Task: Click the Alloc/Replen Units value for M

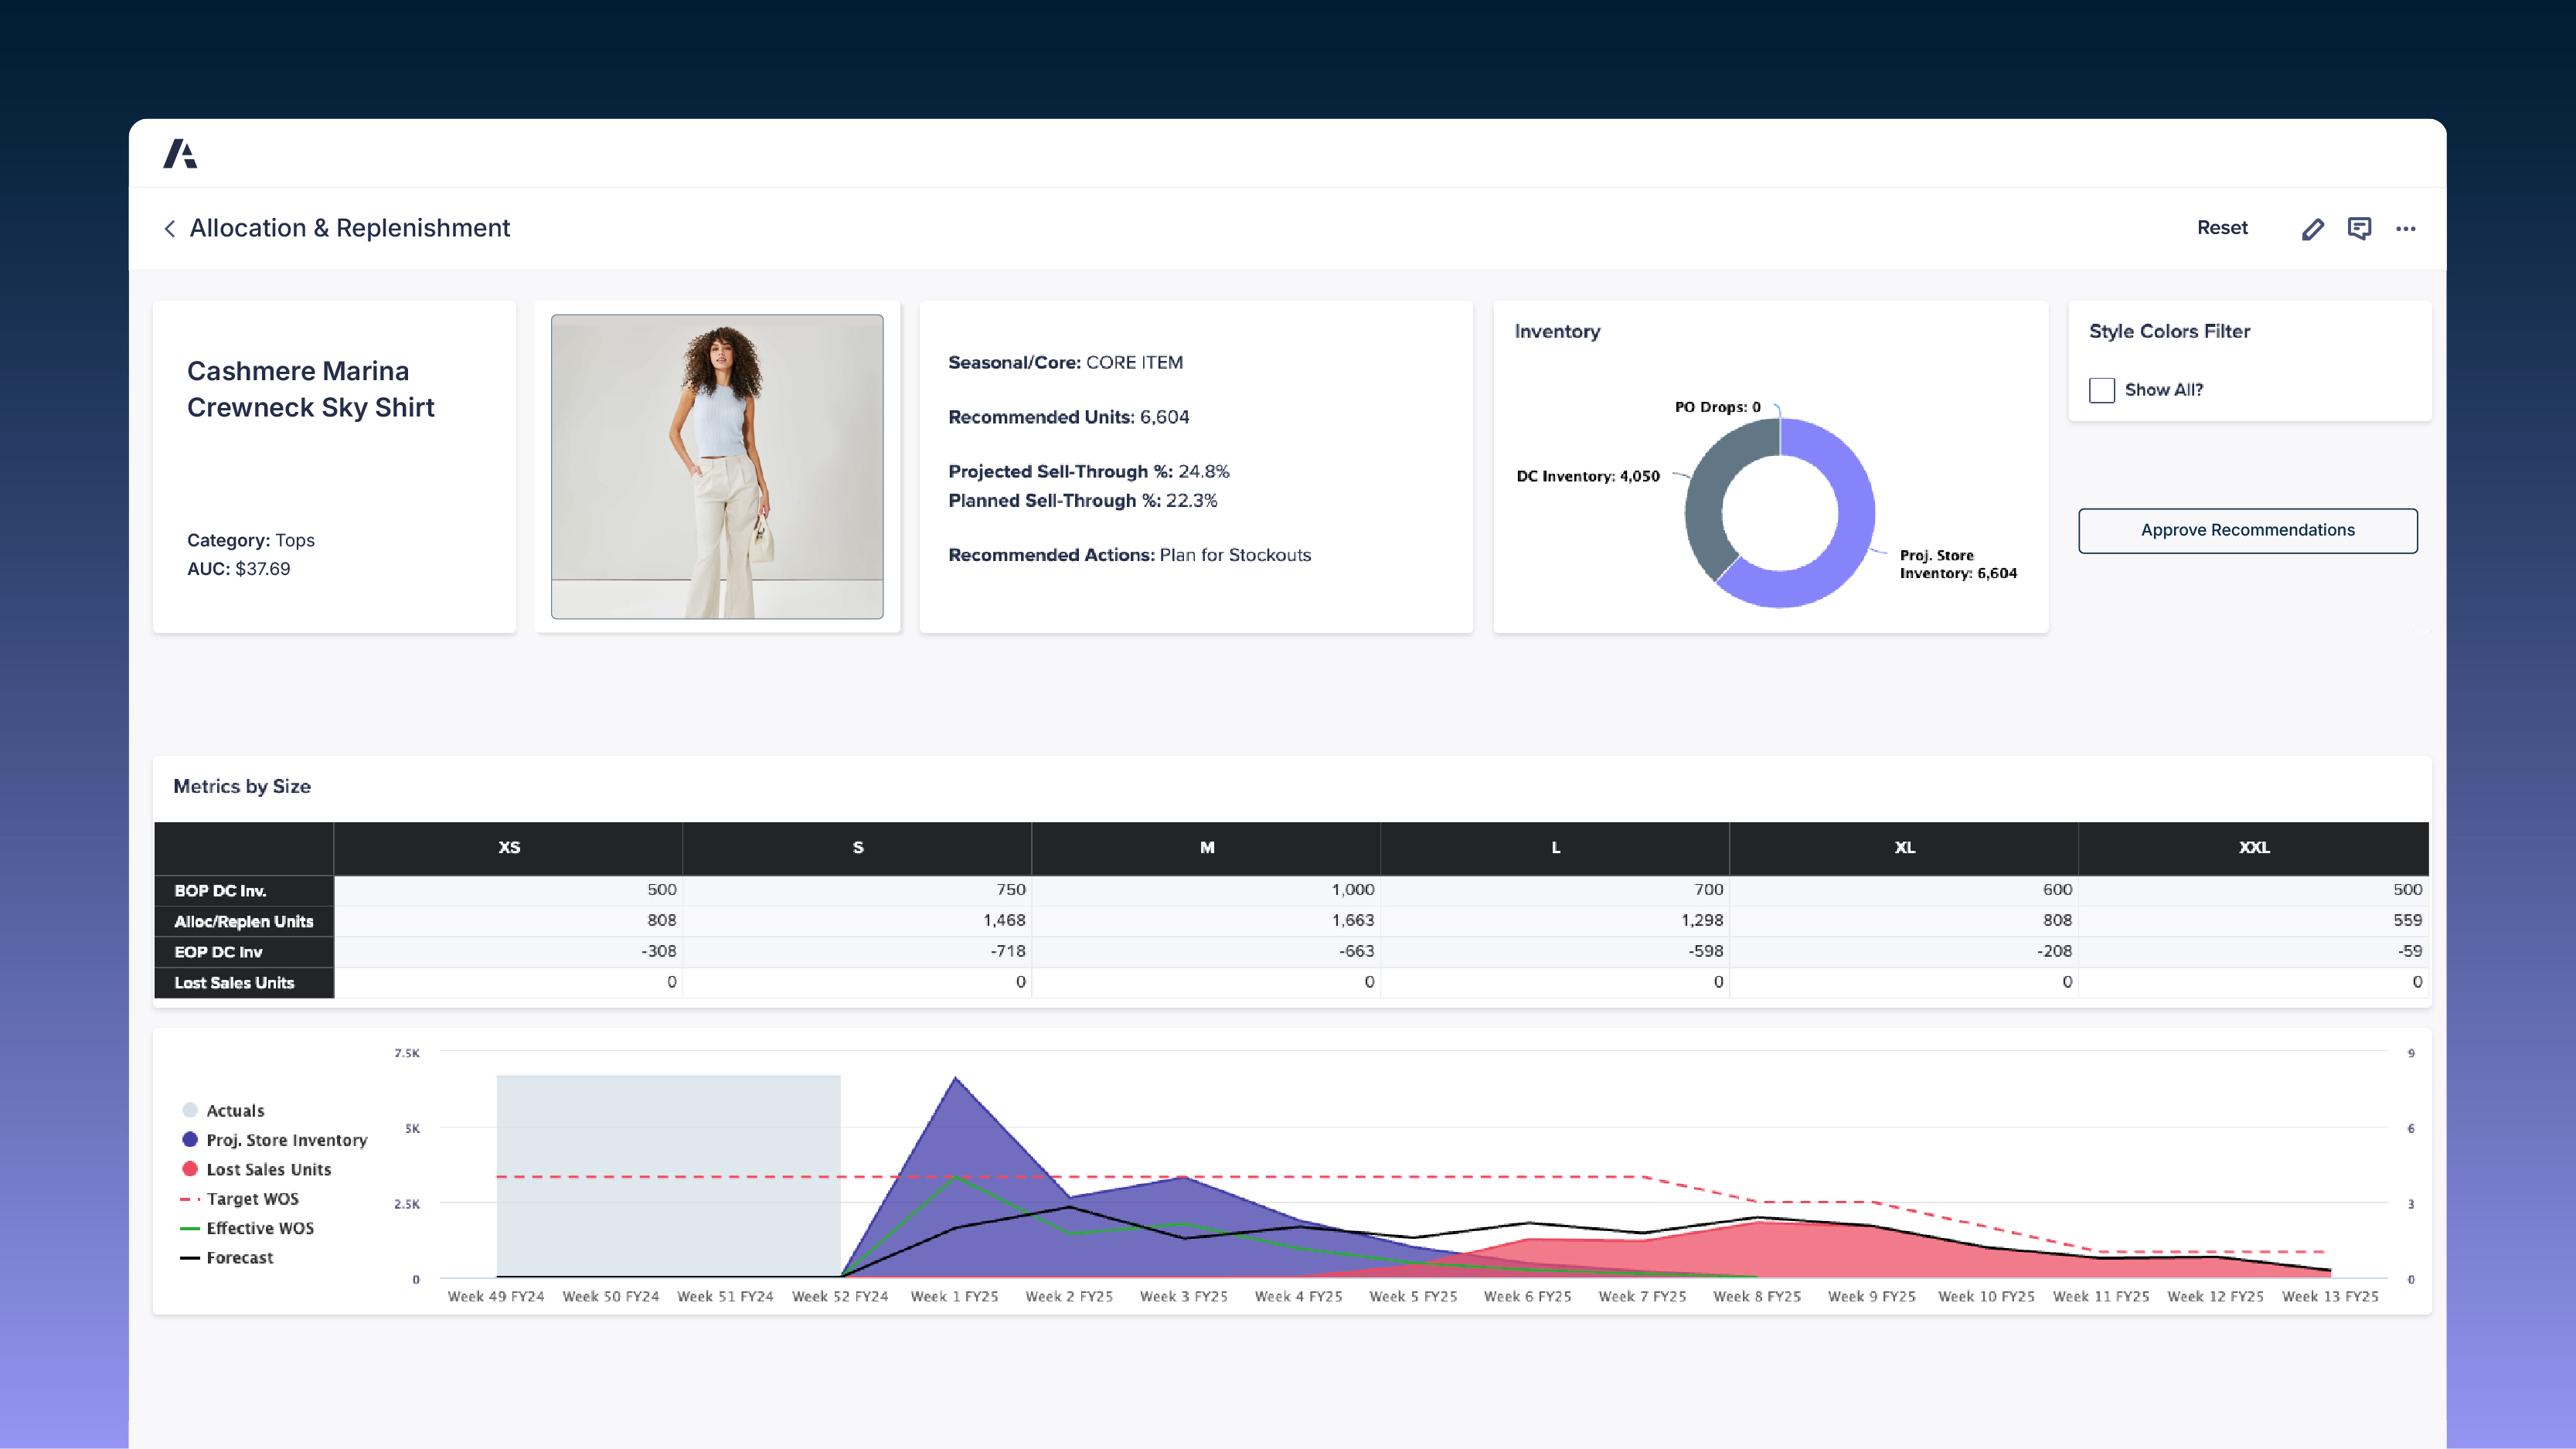Action: pyautogui.click(x=1352, y=920)
